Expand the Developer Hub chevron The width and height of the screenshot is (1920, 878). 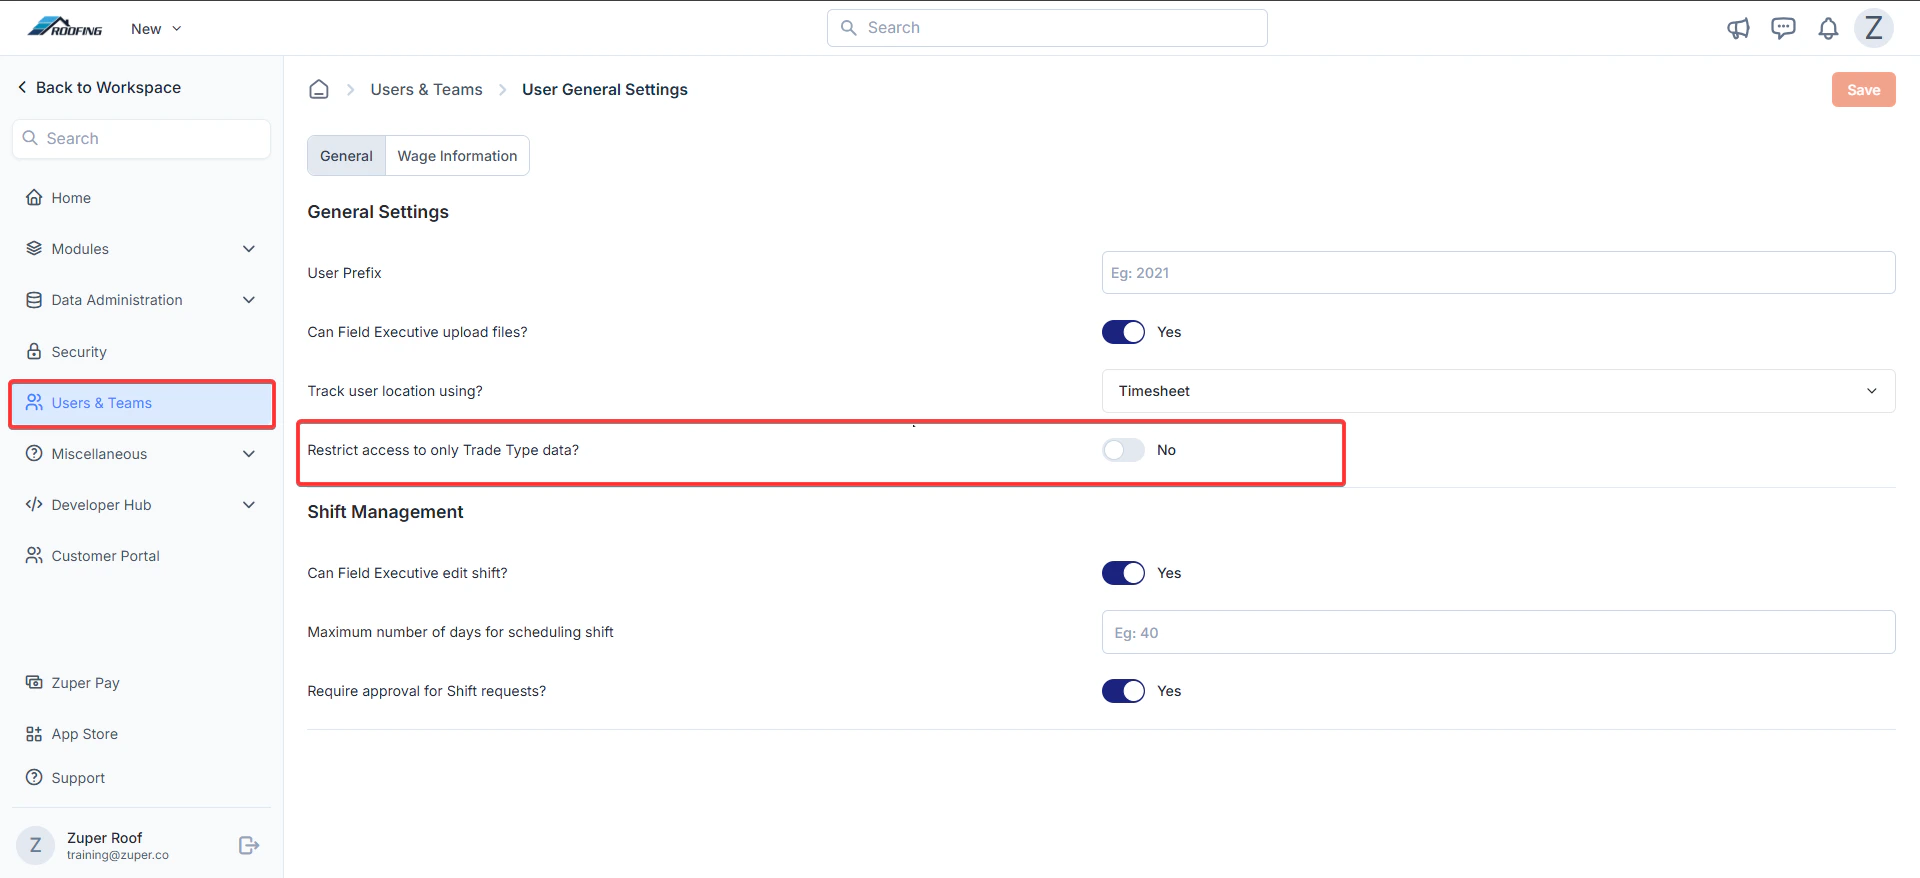[x=249, y=504]
